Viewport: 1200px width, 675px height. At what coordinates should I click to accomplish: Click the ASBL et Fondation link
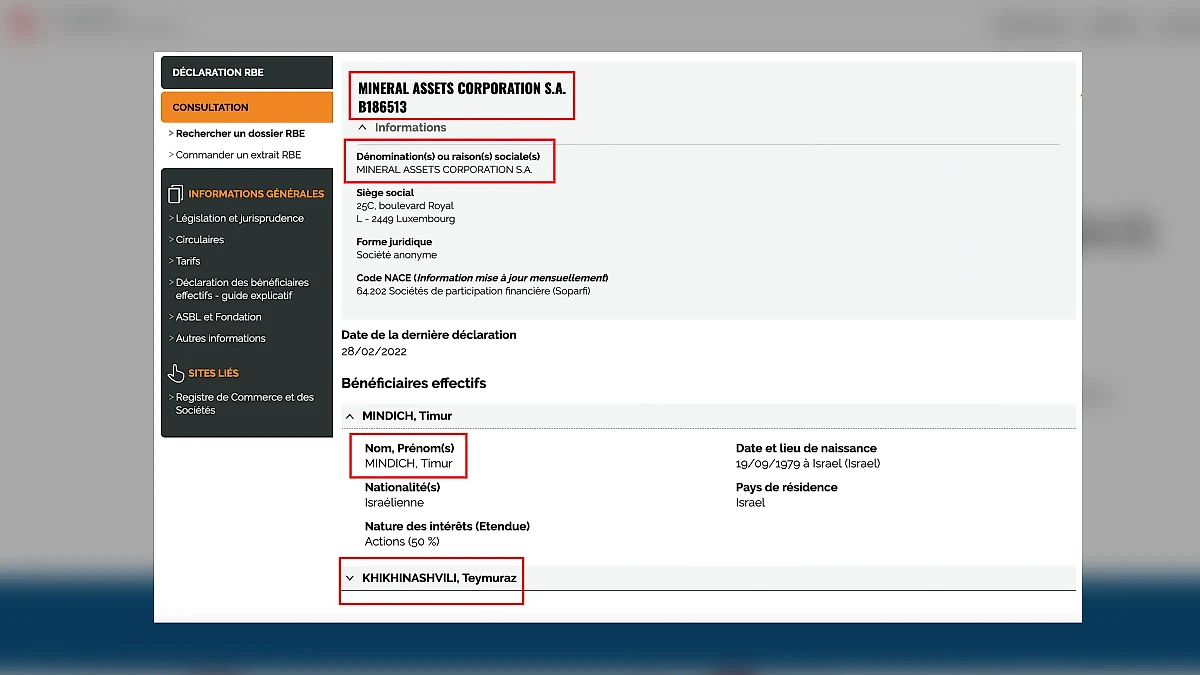coord(218,317)
